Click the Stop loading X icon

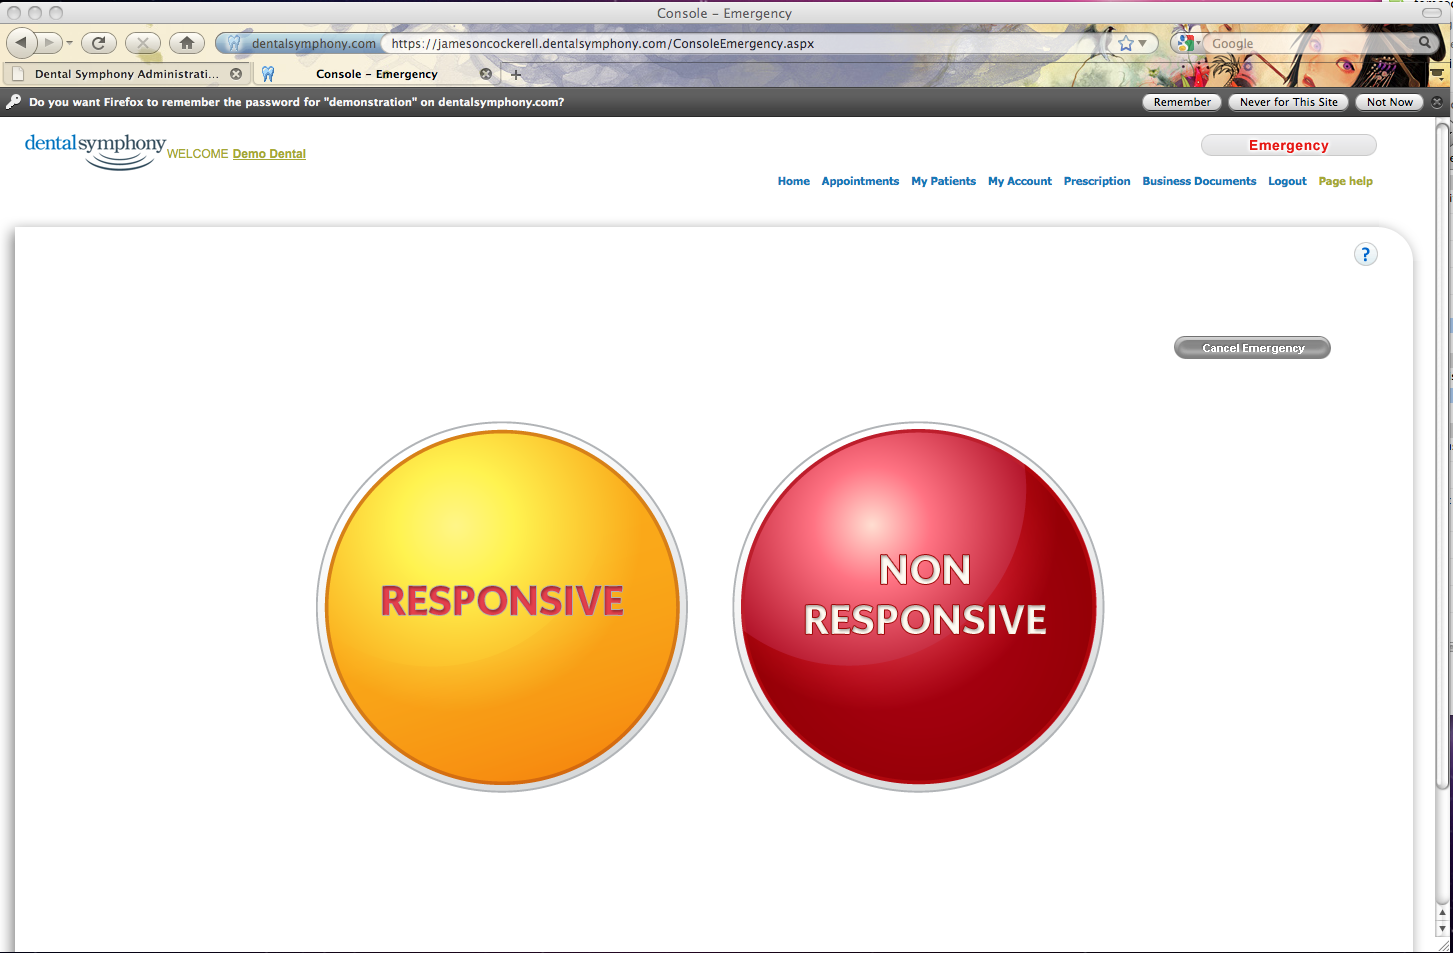[143, 43]
